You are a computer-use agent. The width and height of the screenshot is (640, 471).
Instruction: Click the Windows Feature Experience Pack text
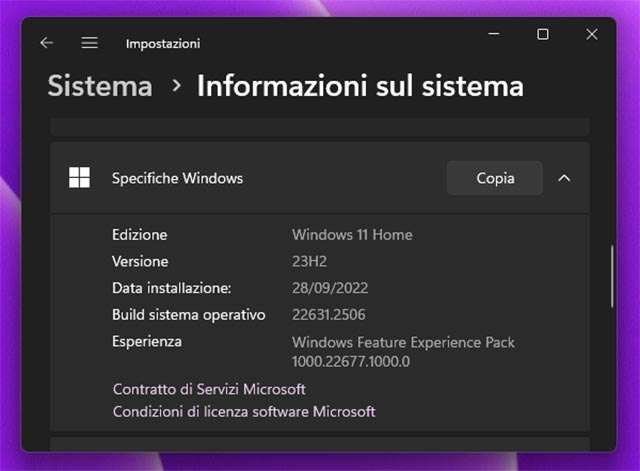tap(403, 342)
